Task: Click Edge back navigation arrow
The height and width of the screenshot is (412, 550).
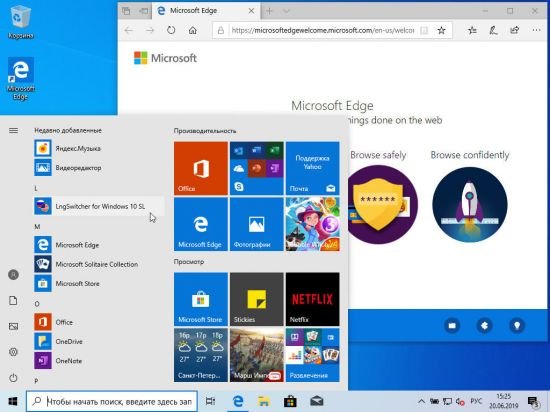Action: (129, 31)
